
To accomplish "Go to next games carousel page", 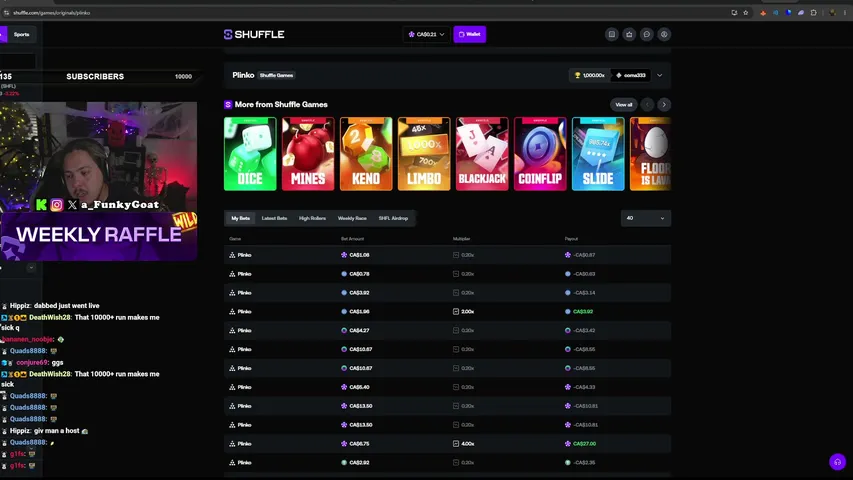I will tap(664, 104).
